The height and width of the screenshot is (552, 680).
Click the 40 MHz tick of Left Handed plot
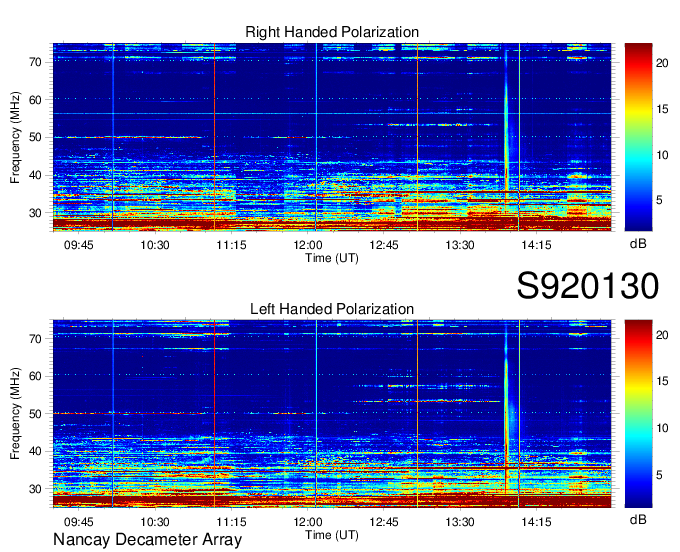pyautogui.click(x=36, y=451)
